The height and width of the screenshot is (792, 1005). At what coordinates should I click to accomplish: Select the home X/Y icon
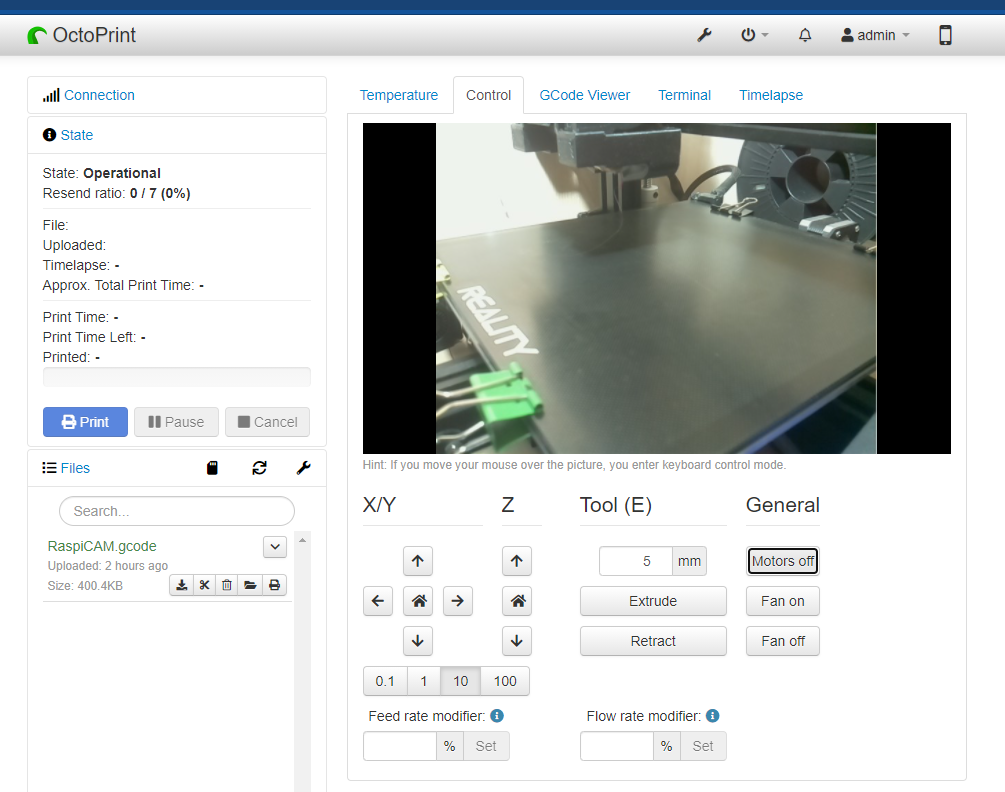click(x=417, y=600)
